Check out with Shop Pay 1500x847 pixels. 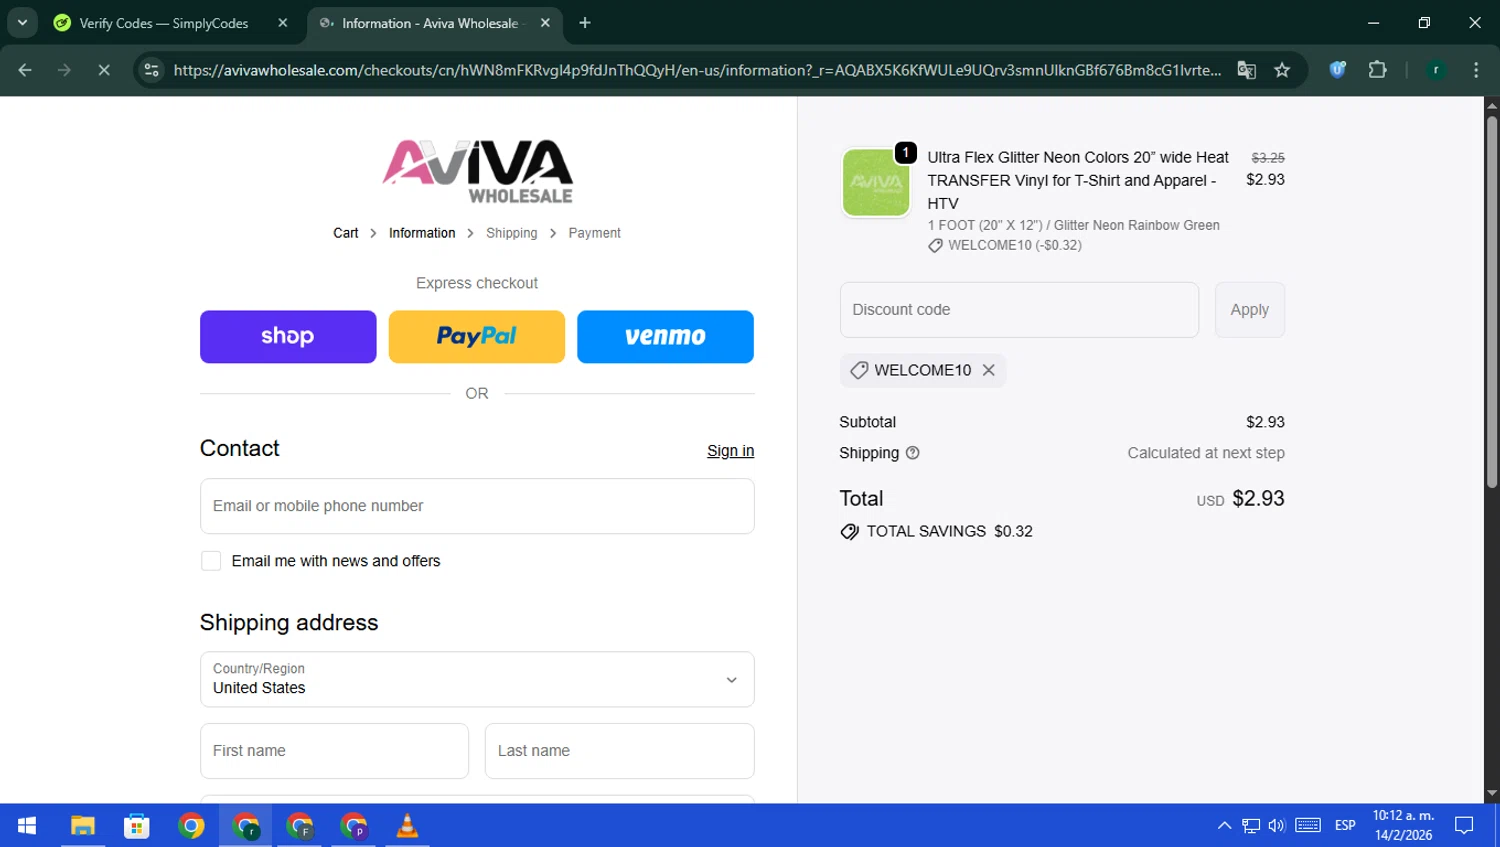click(288, 337)
